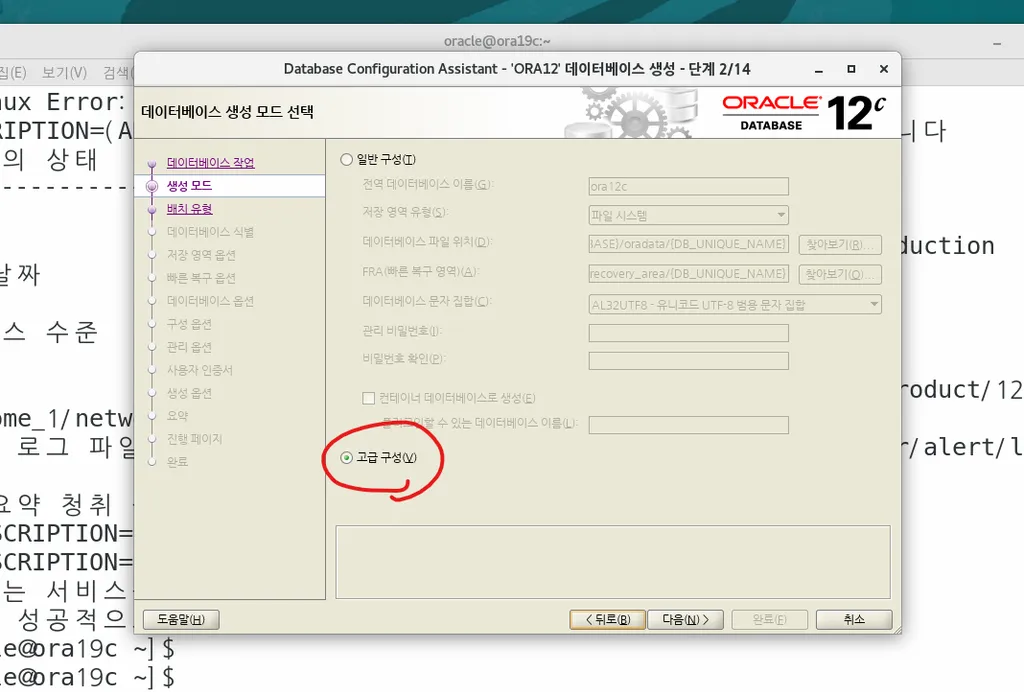Select the 일반 구성 radio button
Screen dimensions: 1024x692
click(346, 159)
